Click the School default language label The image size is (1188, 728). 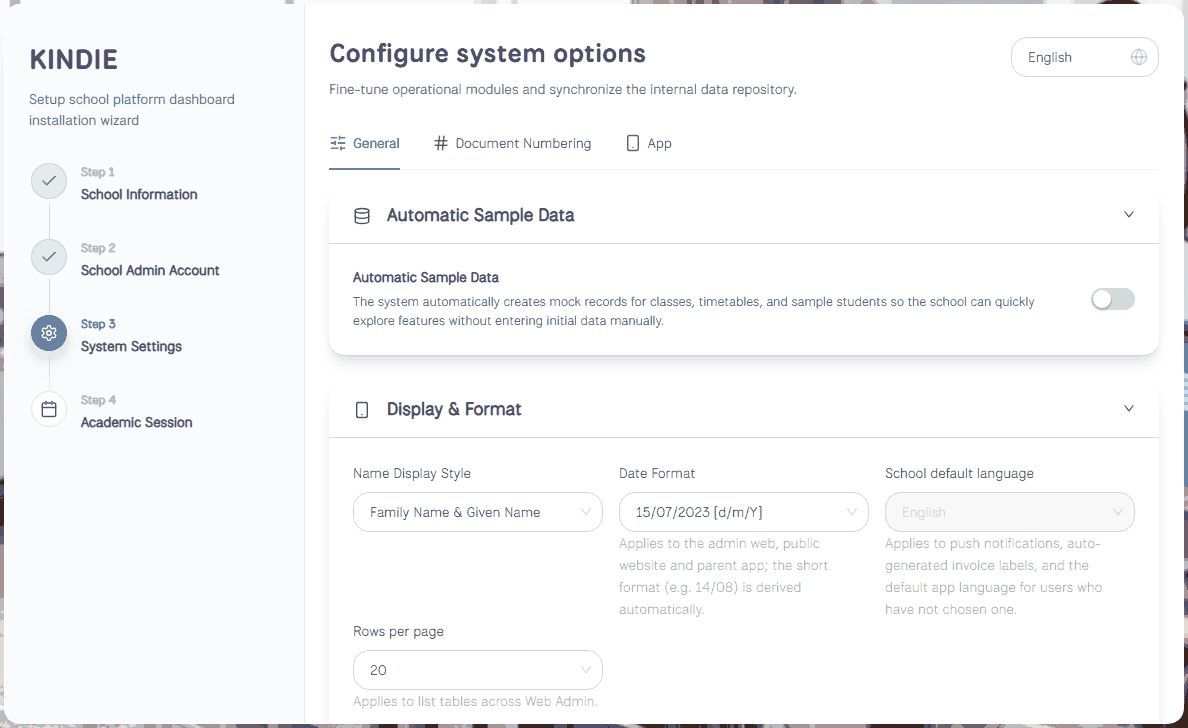pyautogui.click(x=959, y=473)
